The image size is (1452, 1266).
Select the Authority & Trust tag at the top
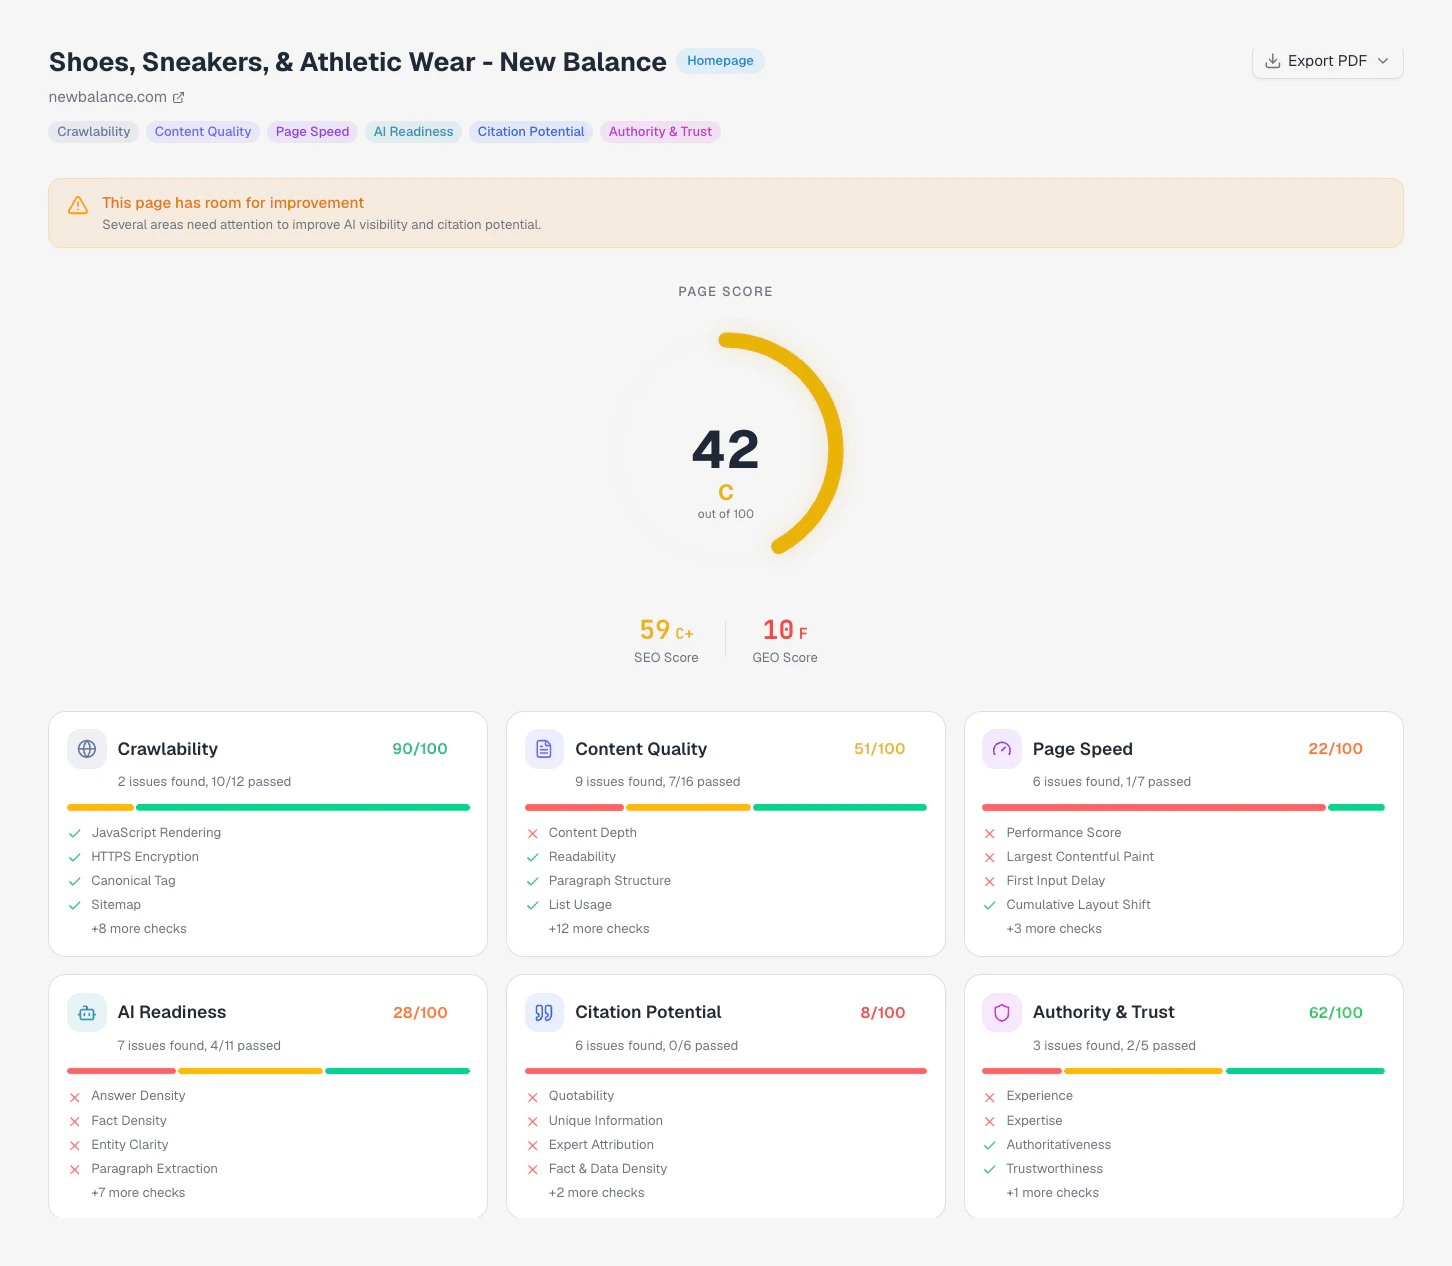pyautogui.click(x=660, y=132)
